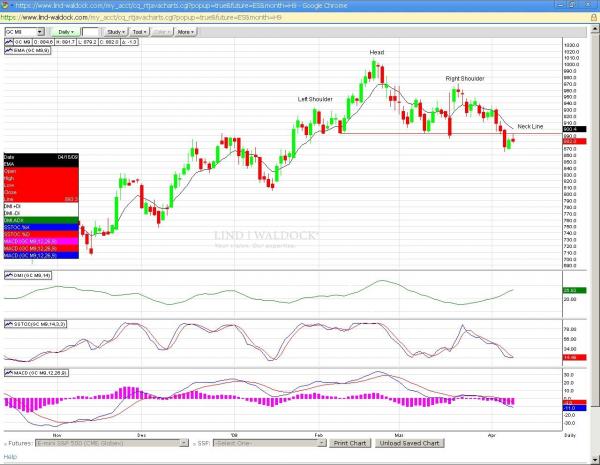Viewport: 600px width, 465px height.
Task: Click the DMI indicator panel icon
Action: click(7, 274)
